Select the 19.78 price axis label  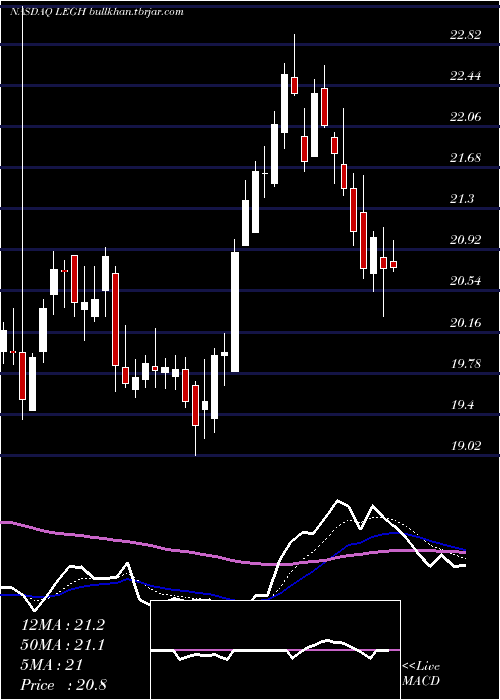[466, 364]
